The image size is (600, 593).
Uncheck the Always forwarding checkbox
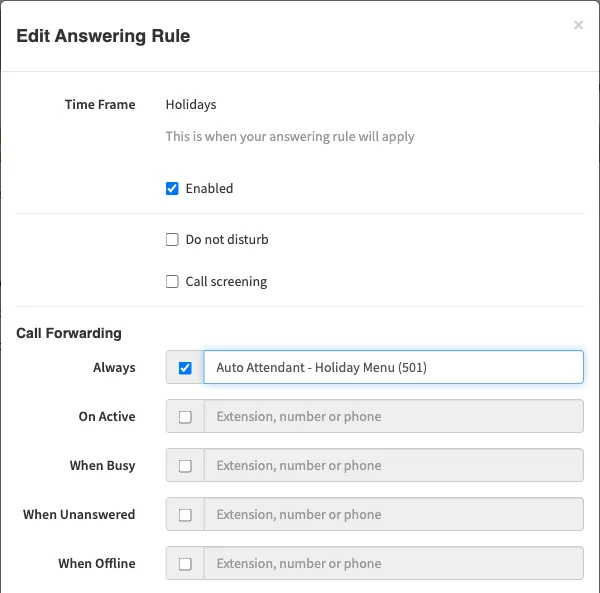point(185,368)
